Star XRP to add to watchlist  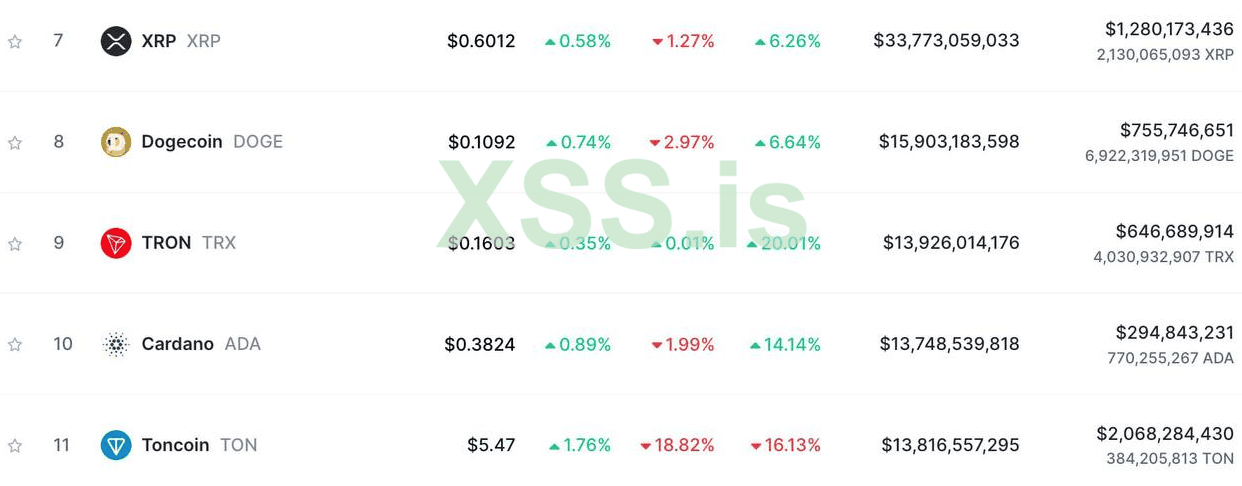15,42
